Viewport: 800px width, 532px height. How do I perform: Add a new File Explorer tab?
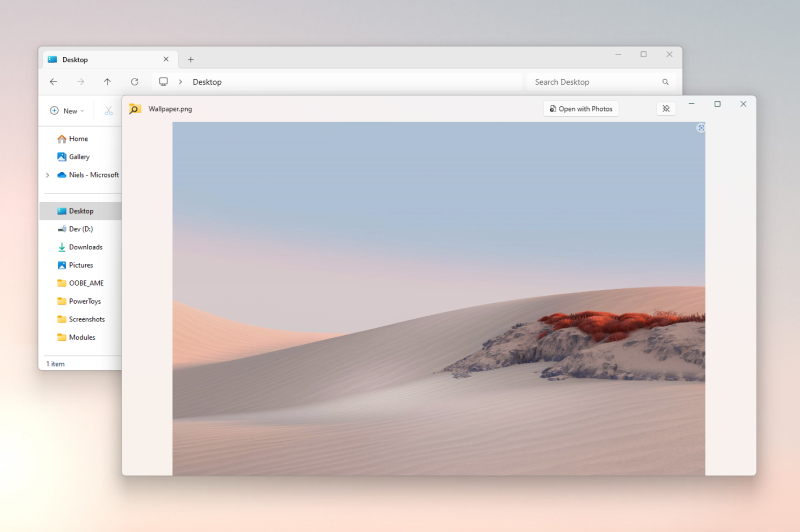[x=191, y=60]
